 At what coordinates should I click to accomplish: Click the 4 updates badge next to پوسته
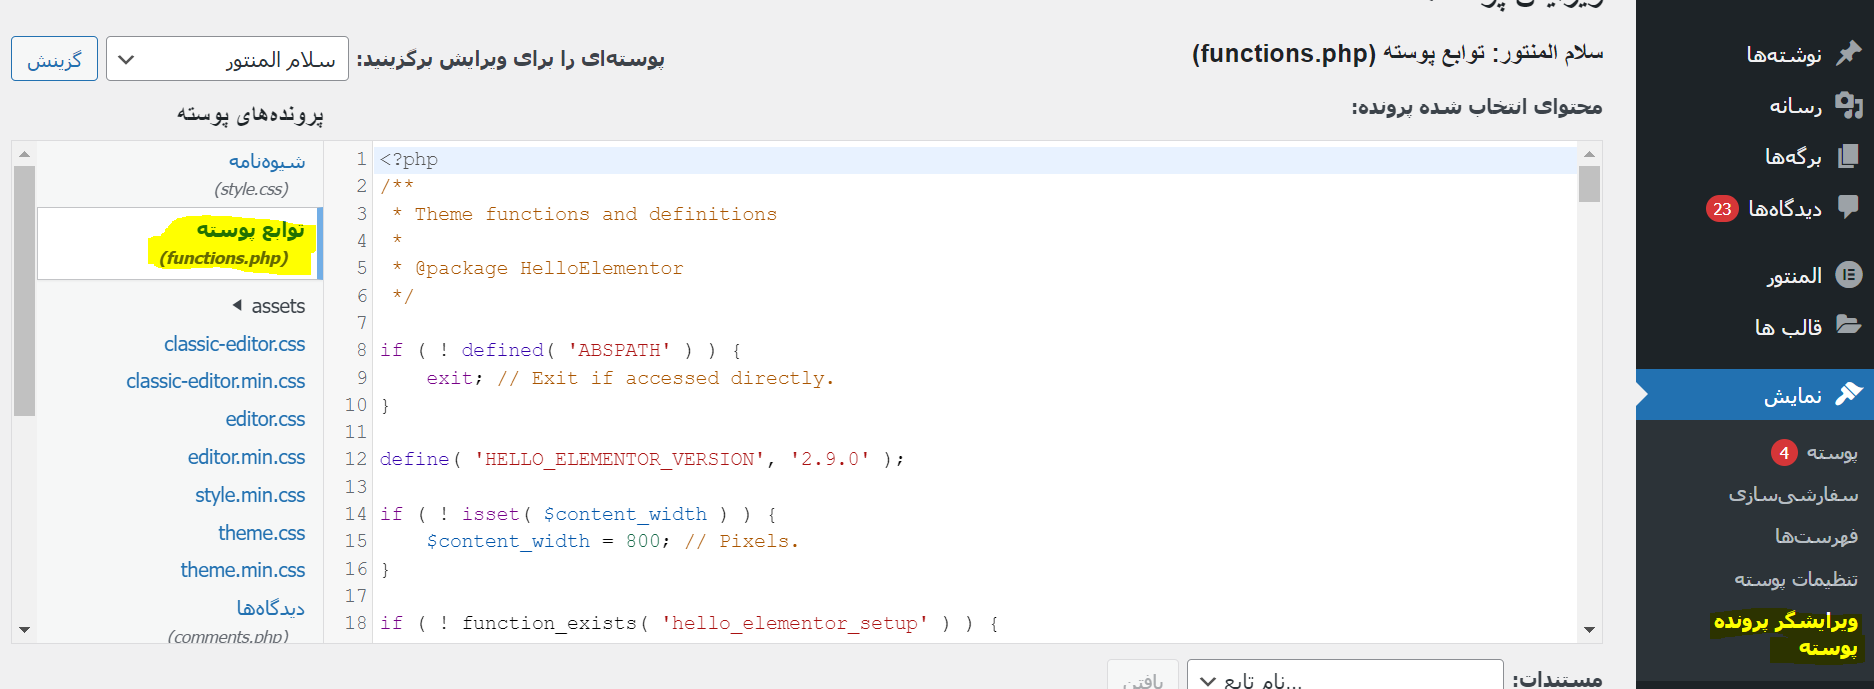[x=1784, y=453]
